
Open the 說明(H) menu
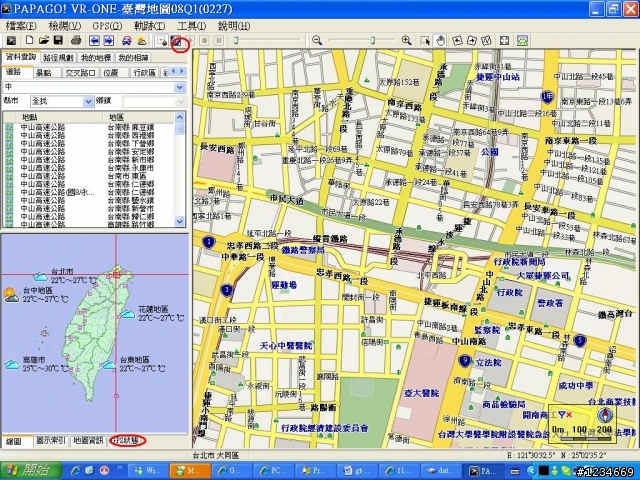click(x=234, y=26)
